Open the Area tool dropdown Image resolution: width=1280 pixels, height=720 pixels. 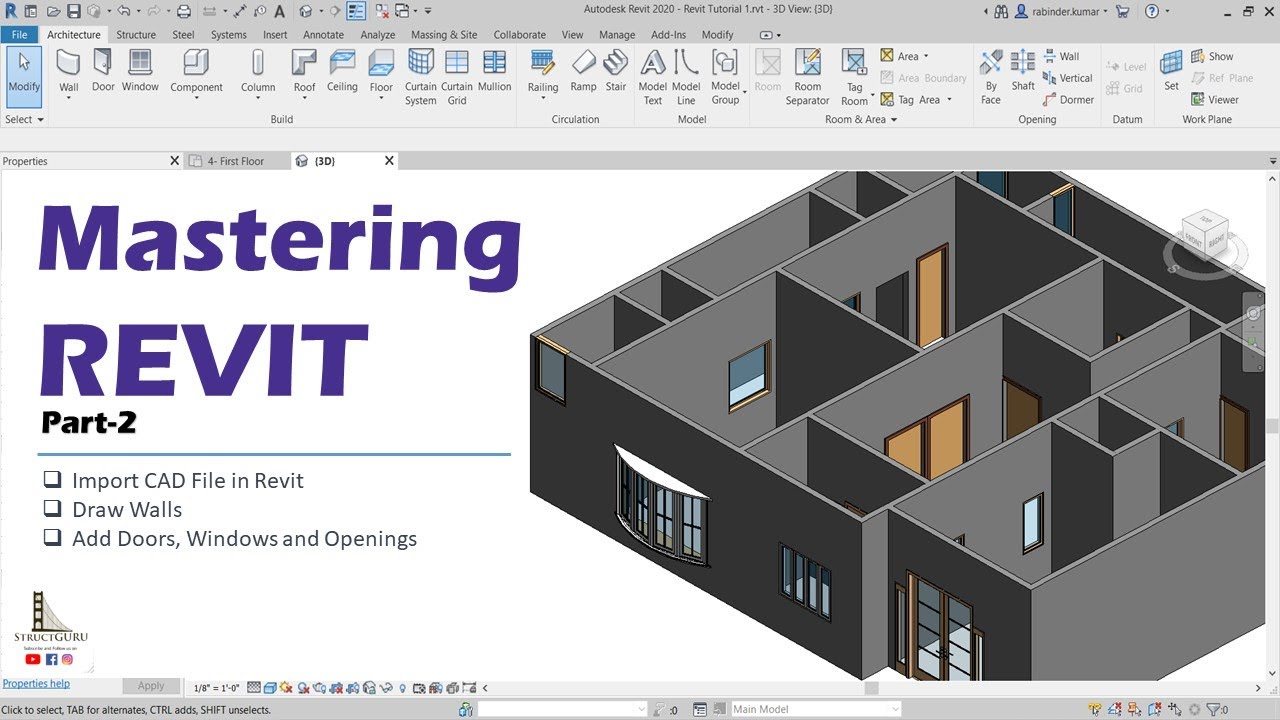[x=926, y=57]
